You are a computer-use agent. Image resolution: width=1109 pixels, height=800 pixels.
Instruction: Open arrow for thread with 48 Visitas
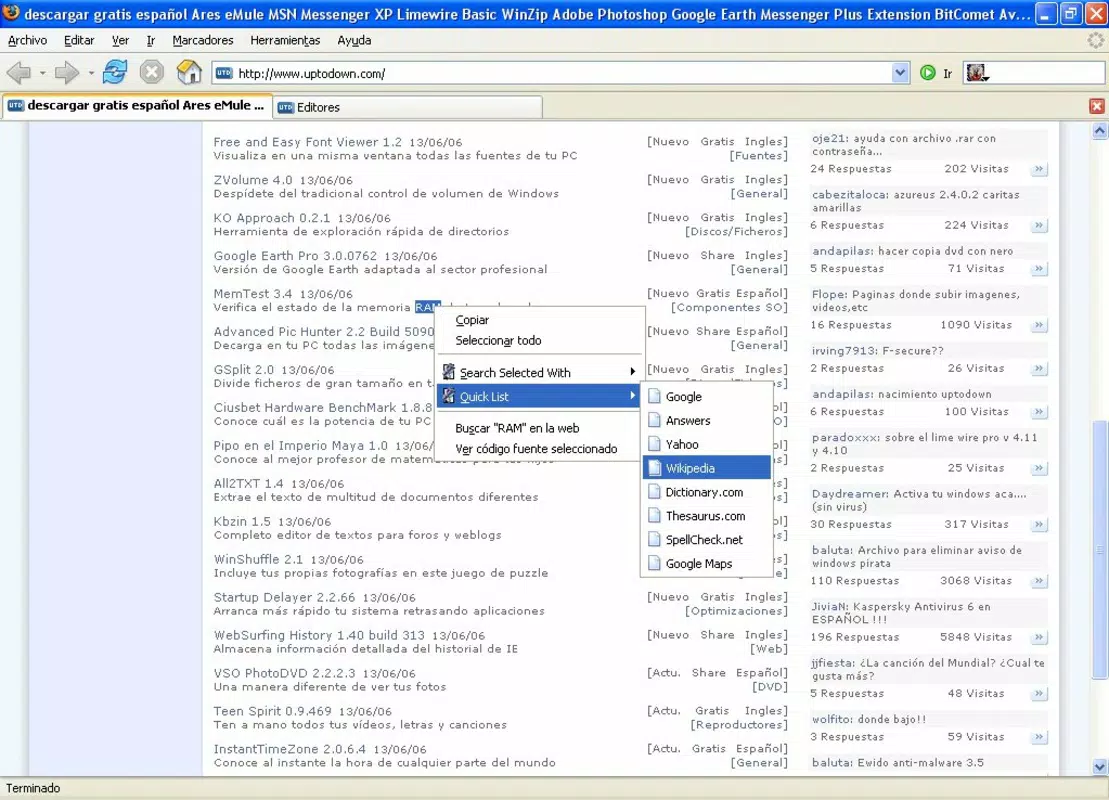tap(1038, 694)
